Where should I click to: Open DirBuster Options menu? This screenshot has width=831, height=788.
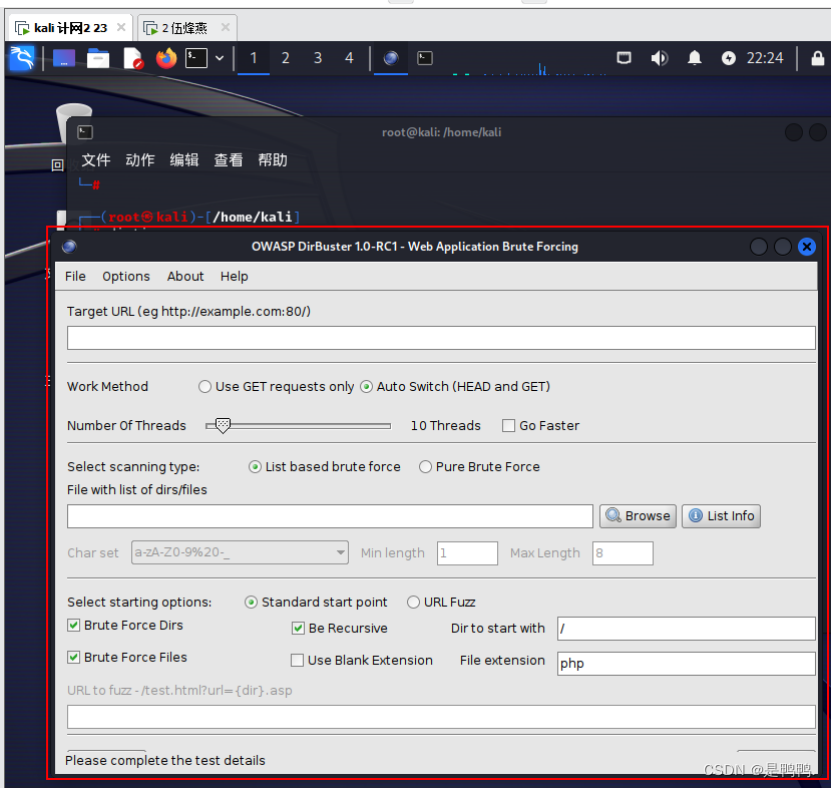(x=126, y=276)
